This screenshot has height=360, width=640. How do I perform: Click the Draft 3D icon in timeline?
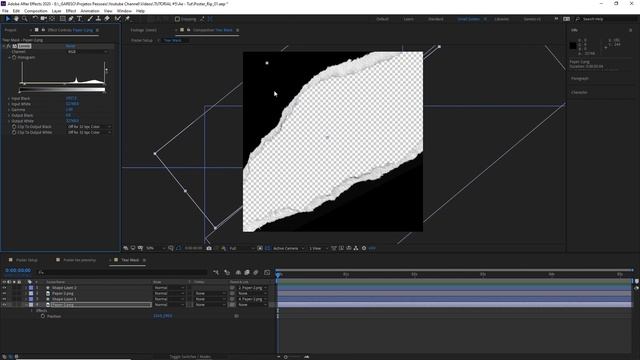pyautogui.click(x=227, y=272)
